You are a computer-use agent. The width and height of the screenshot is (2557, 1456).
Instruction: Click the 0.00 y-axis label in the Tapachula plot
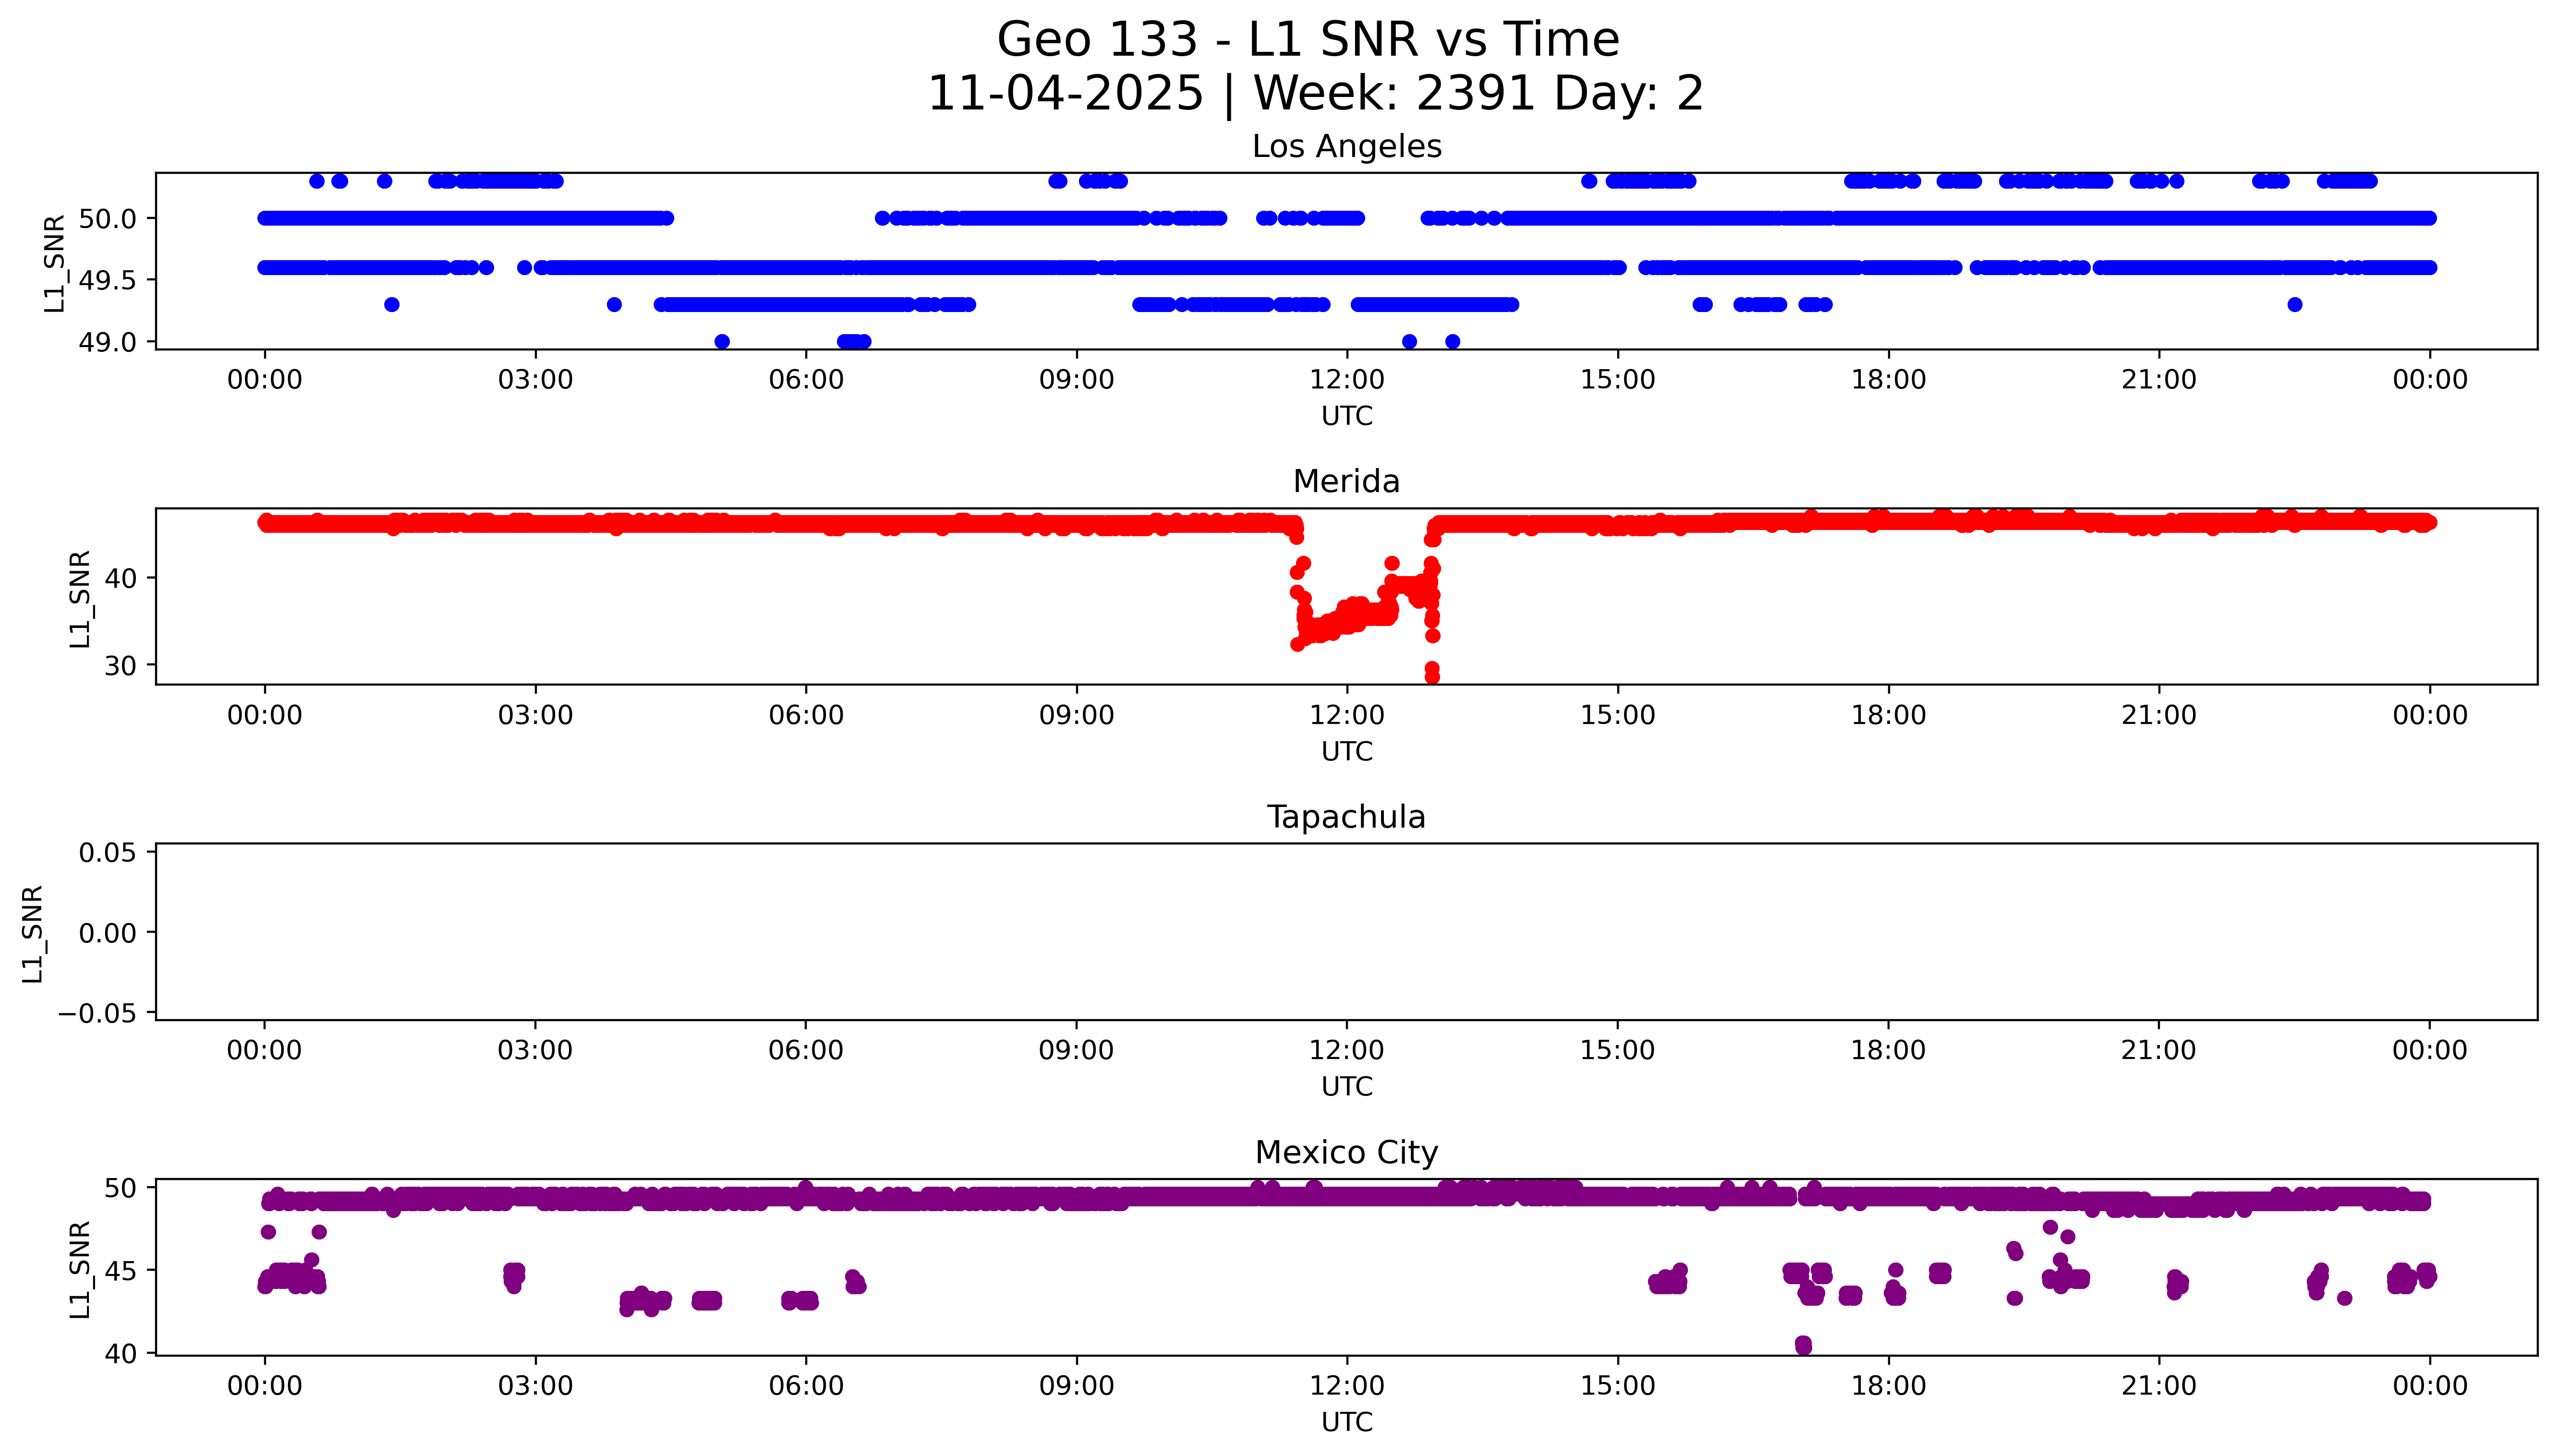coord(107,933)
